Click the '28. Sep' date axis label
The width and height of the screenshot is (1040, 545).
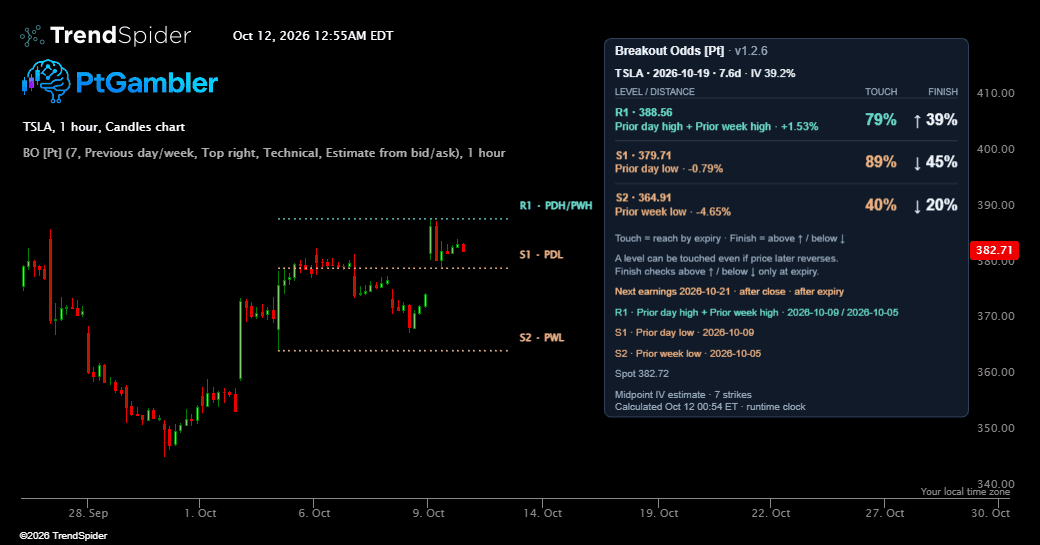point(88,513)
